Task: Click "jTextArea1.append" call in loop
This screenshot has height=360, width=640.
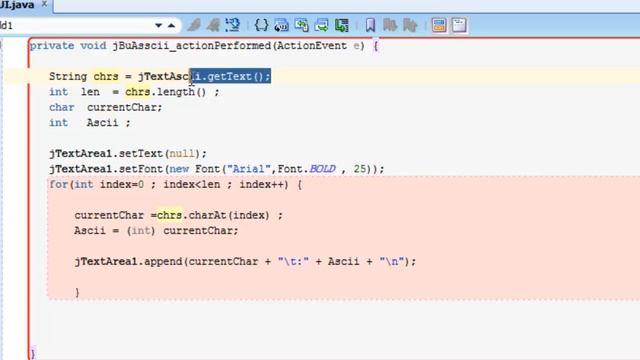Action: (129, 261)
